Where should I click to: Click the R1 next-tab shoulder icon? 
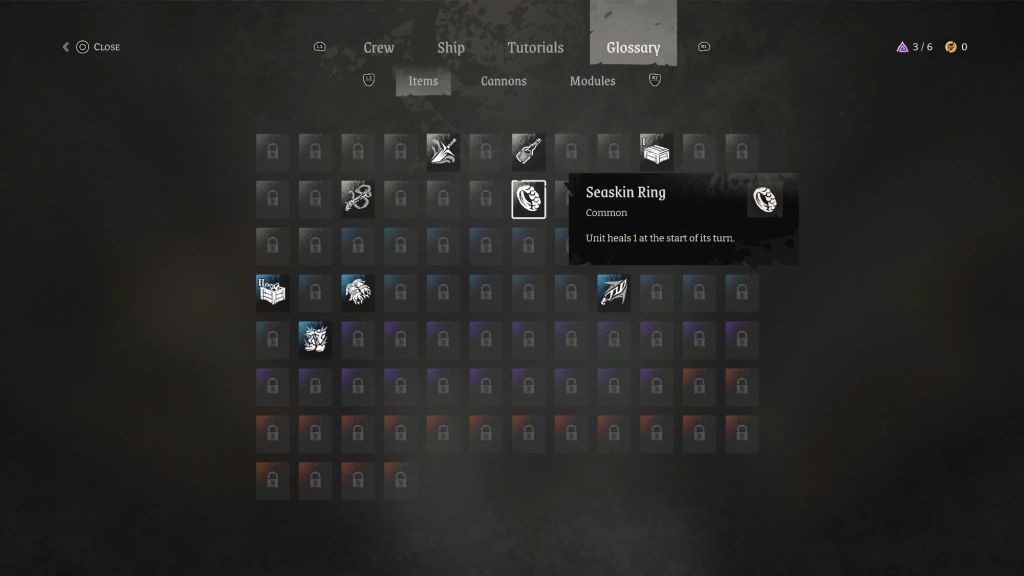(703, 47)
